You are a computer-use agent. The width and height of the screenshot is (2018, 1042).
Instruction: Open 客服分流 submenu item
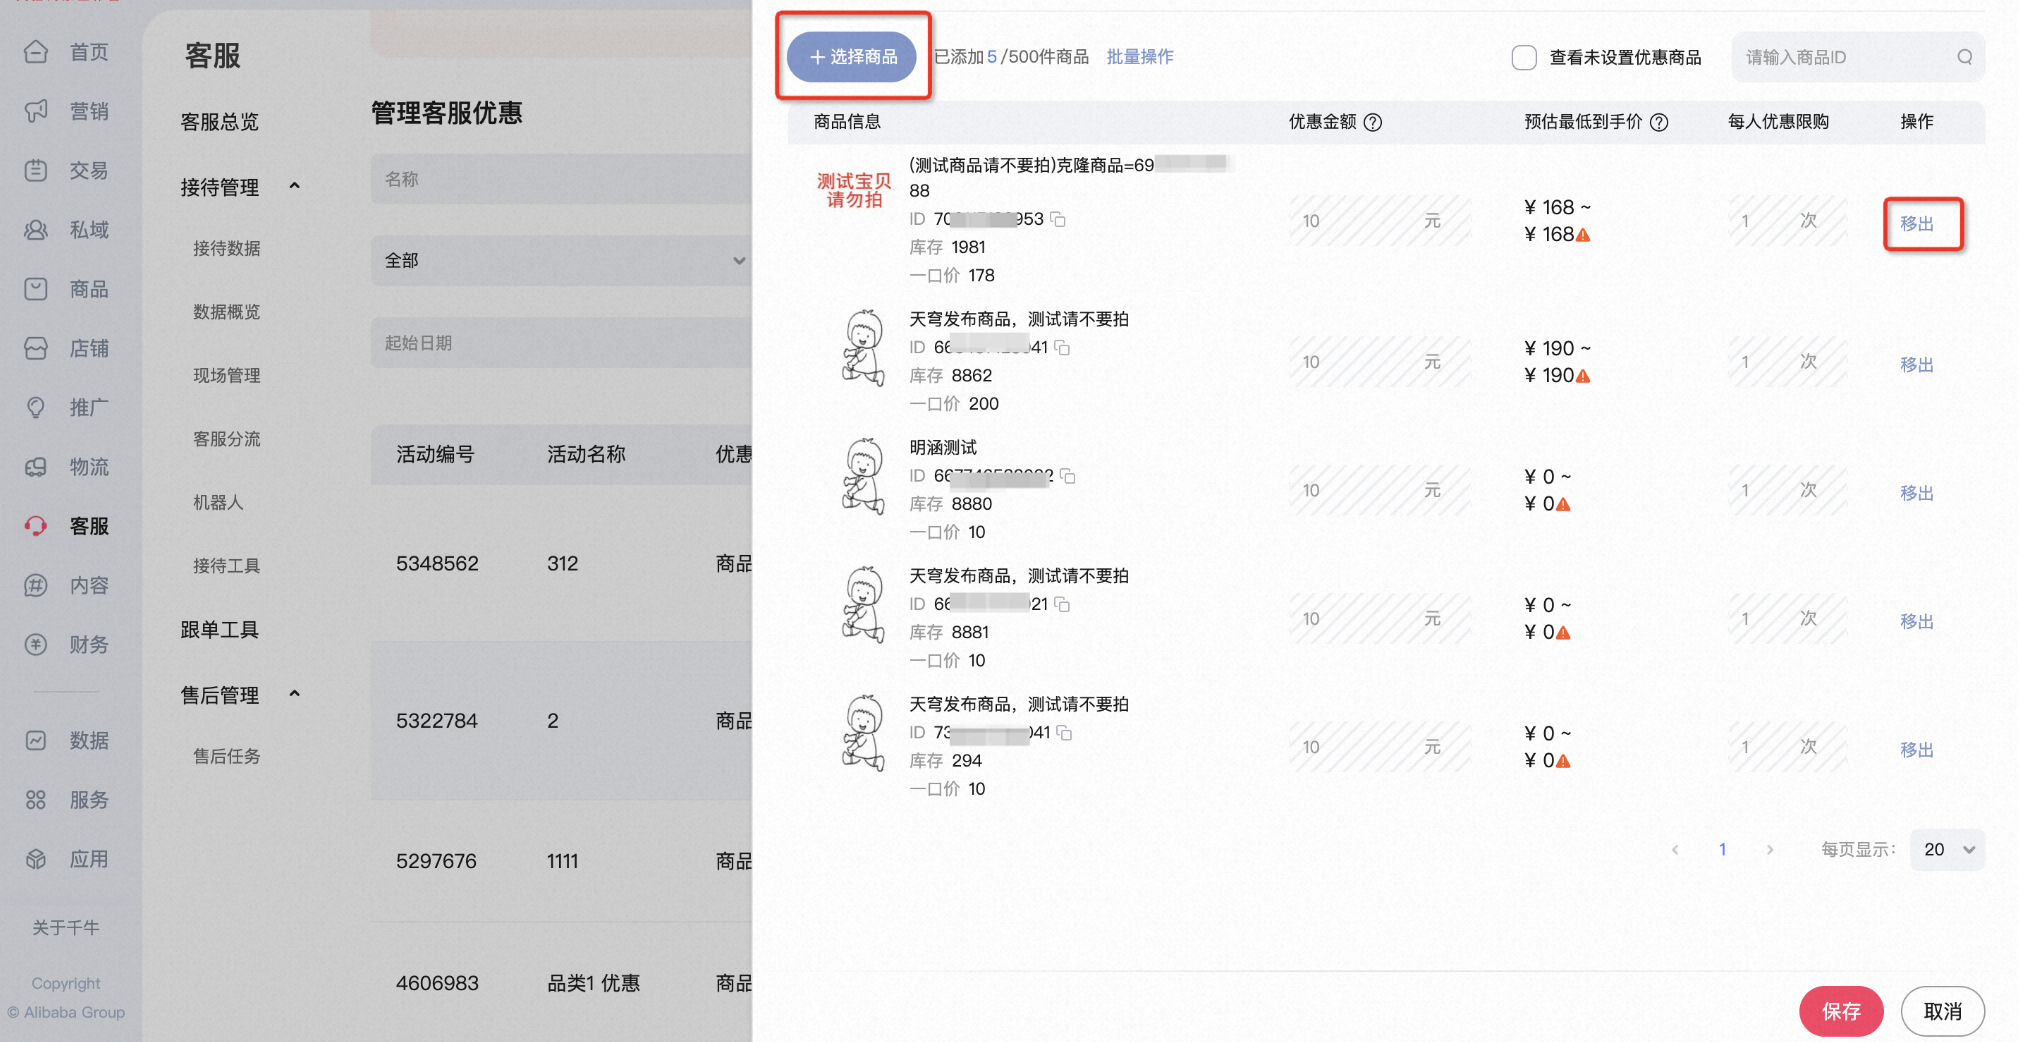tap(227, 439)
